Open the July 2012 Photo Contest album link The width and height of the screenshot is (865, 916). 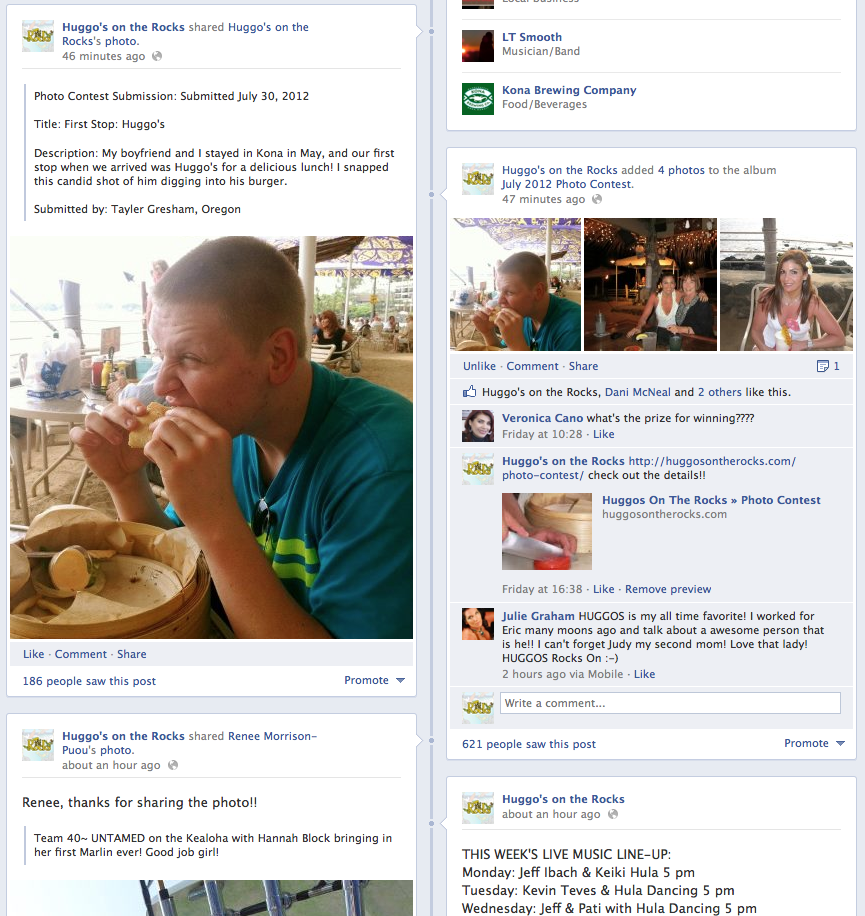[567, 184]
